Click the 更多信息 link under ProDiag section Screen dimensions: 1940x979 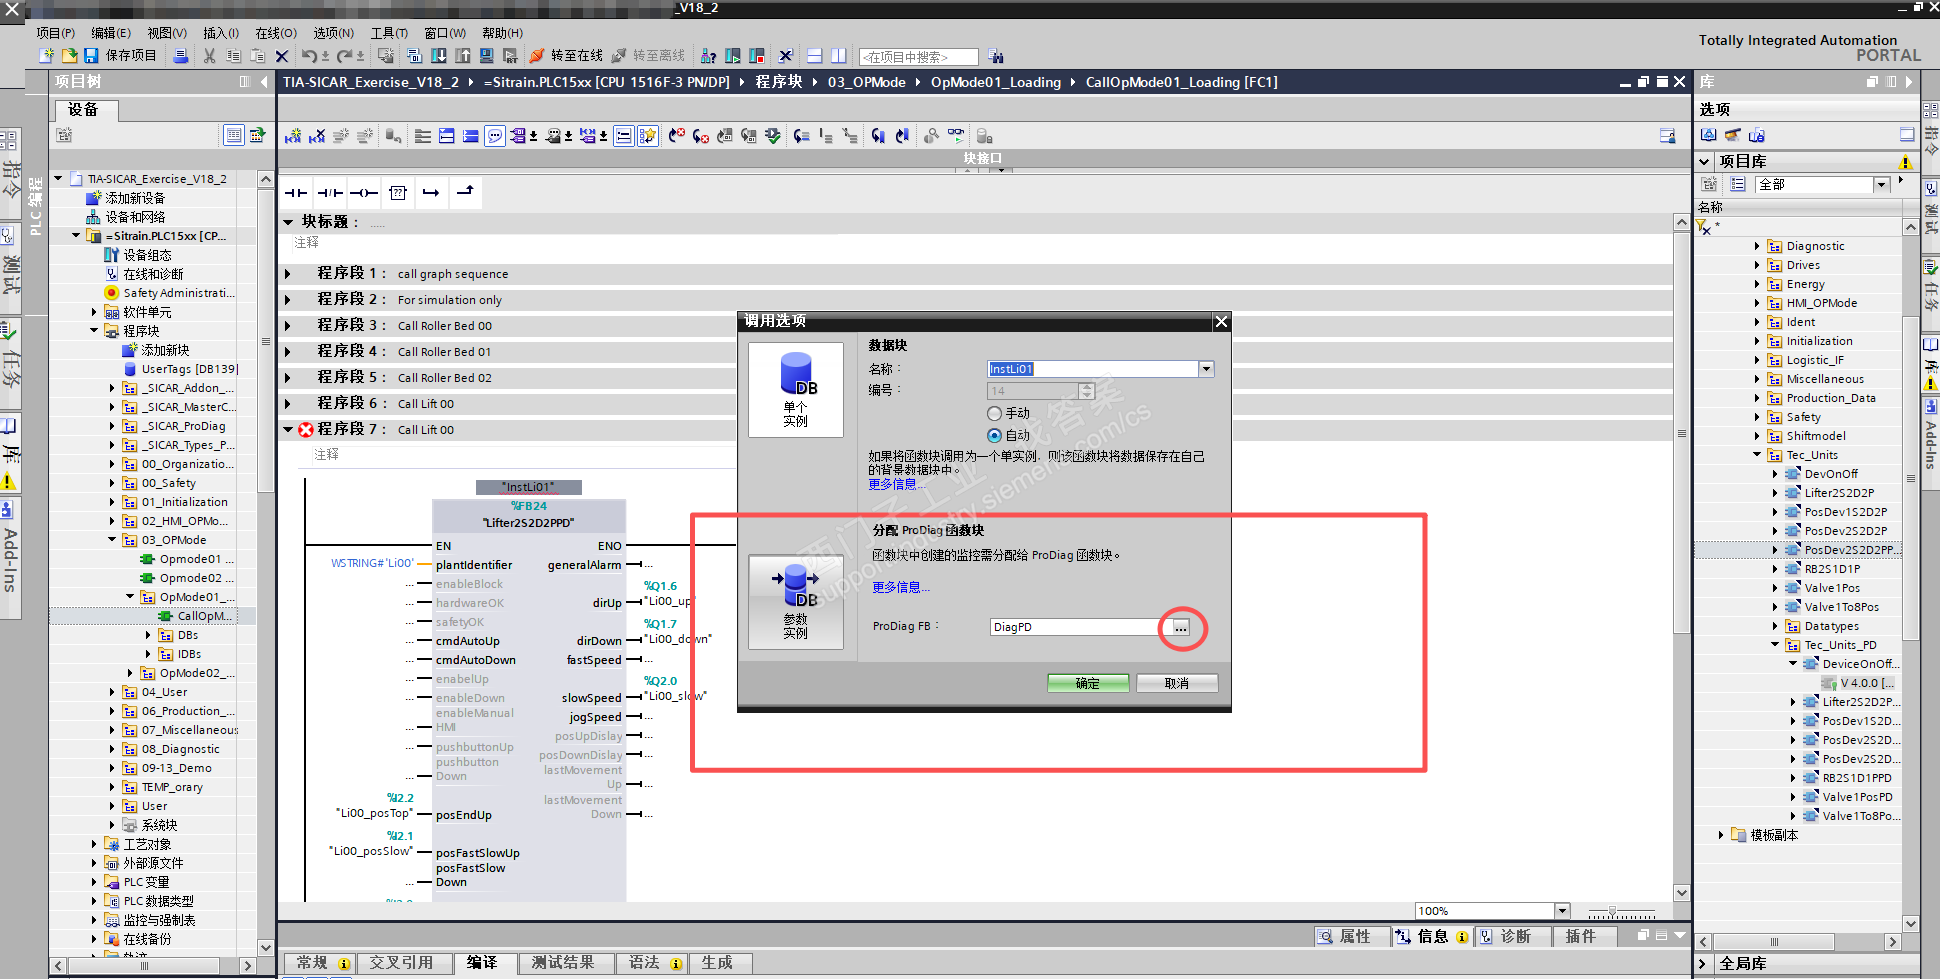pos(900,587)
